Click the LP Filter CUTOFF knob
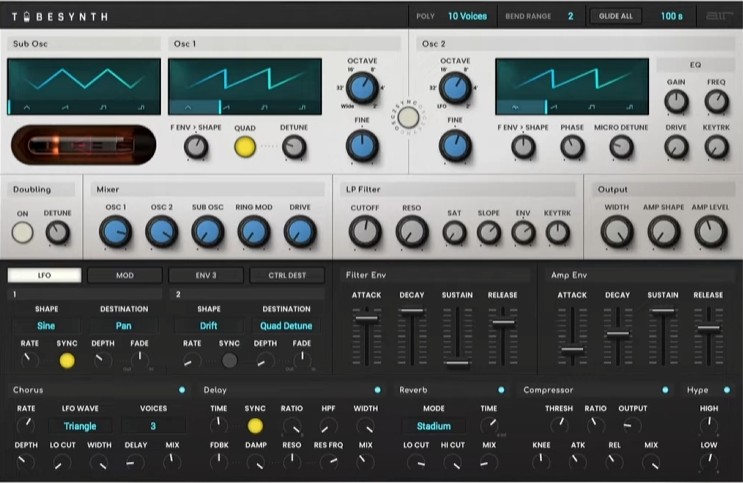This screenshot has height=483, width=743. [365, 232]
